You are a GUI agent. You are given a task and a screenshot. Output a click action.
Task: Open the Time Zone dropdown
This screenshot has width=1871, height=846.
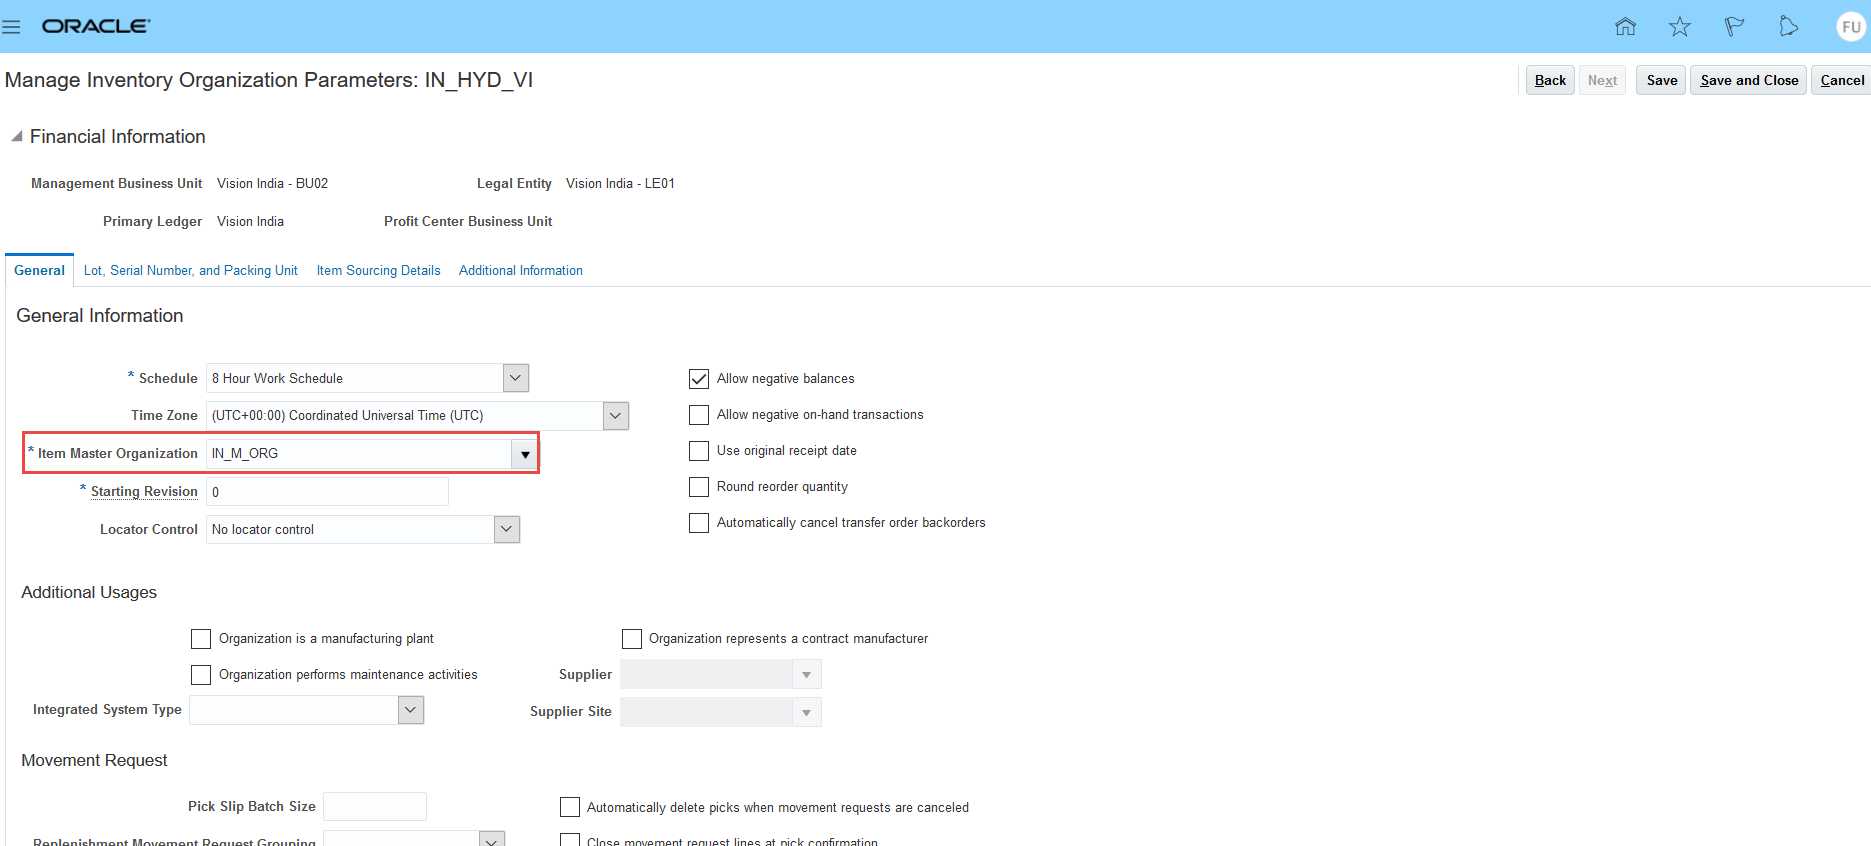tap(616, 415)
